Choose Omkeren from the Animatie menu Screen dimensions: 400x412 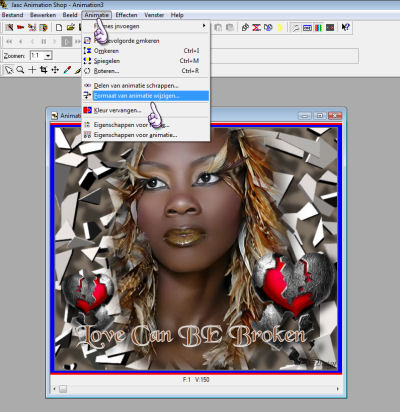pos(146,51)
